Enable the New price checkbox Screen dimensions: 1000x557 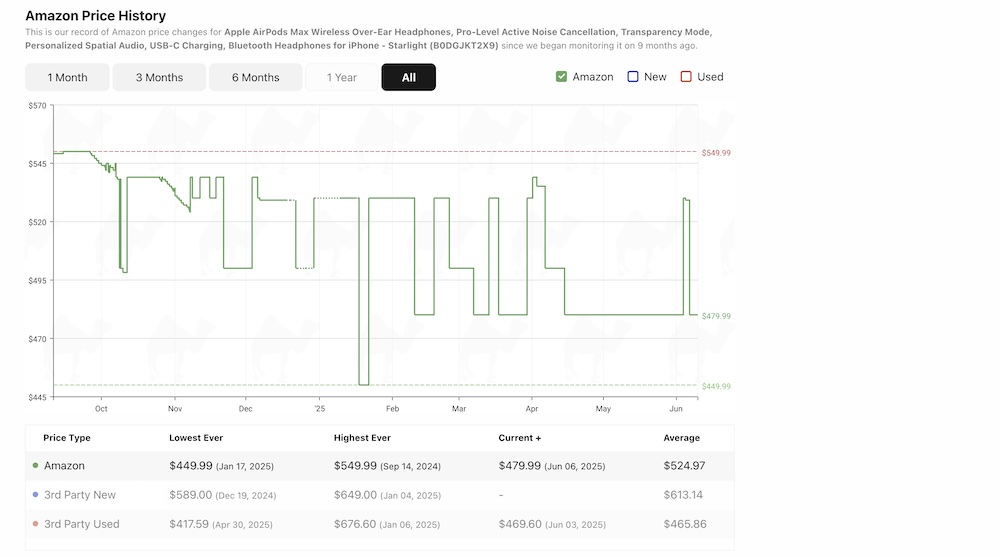click(x=633, y=77)
